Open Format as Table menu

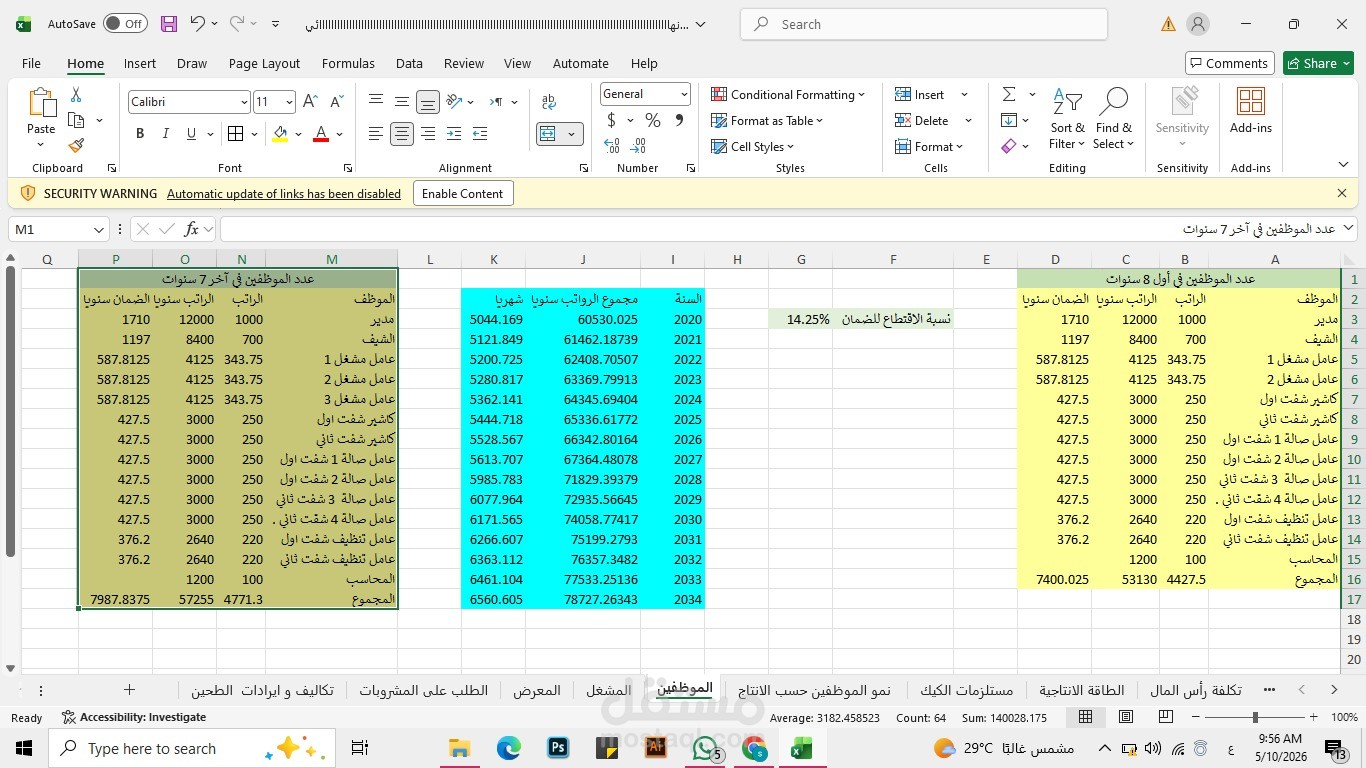coord(767,120)
